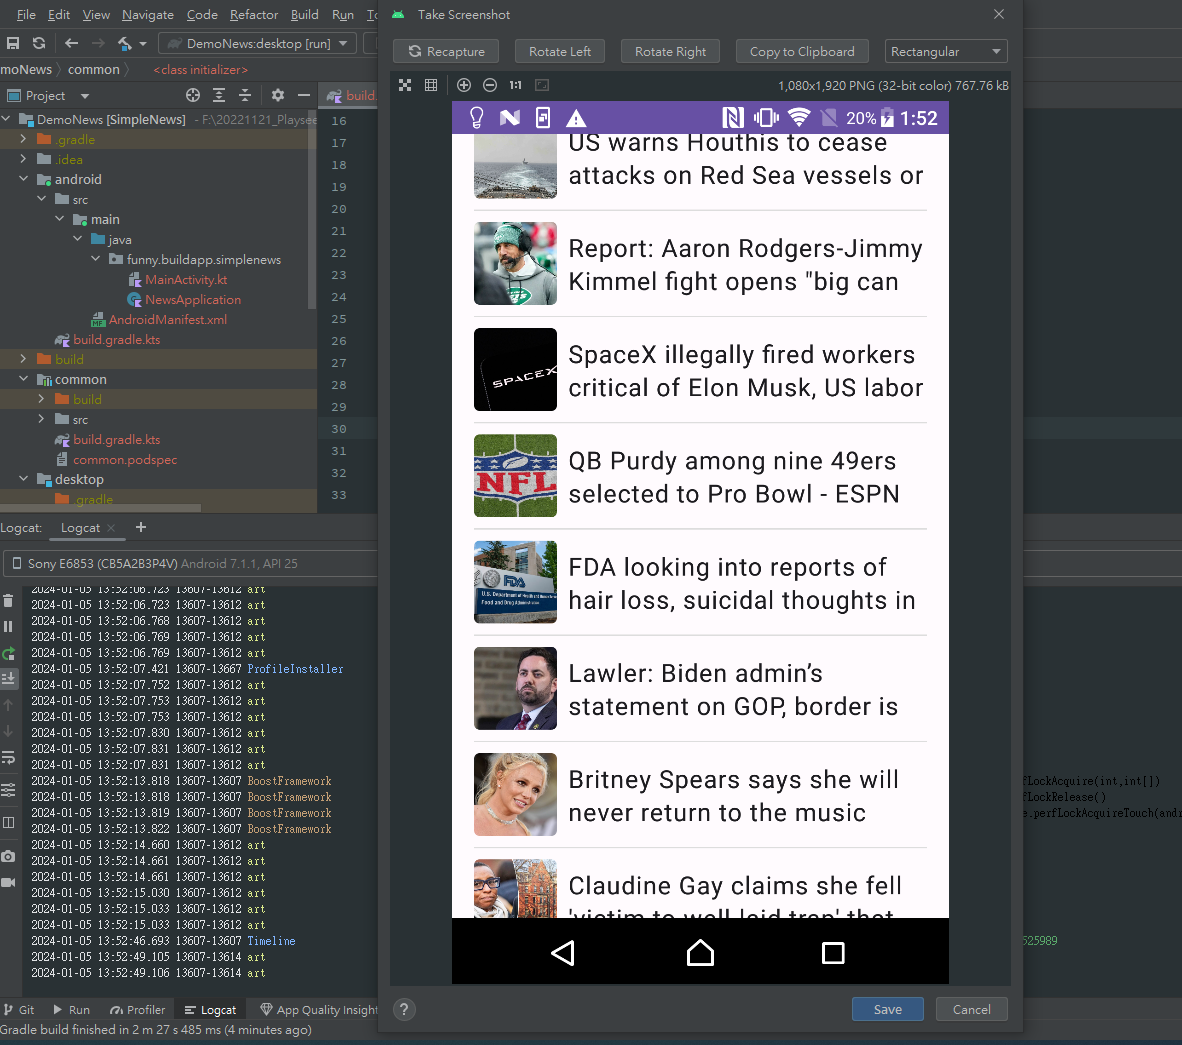Click Recapture button
The image size is (1182, 1045).
point(446,51)
